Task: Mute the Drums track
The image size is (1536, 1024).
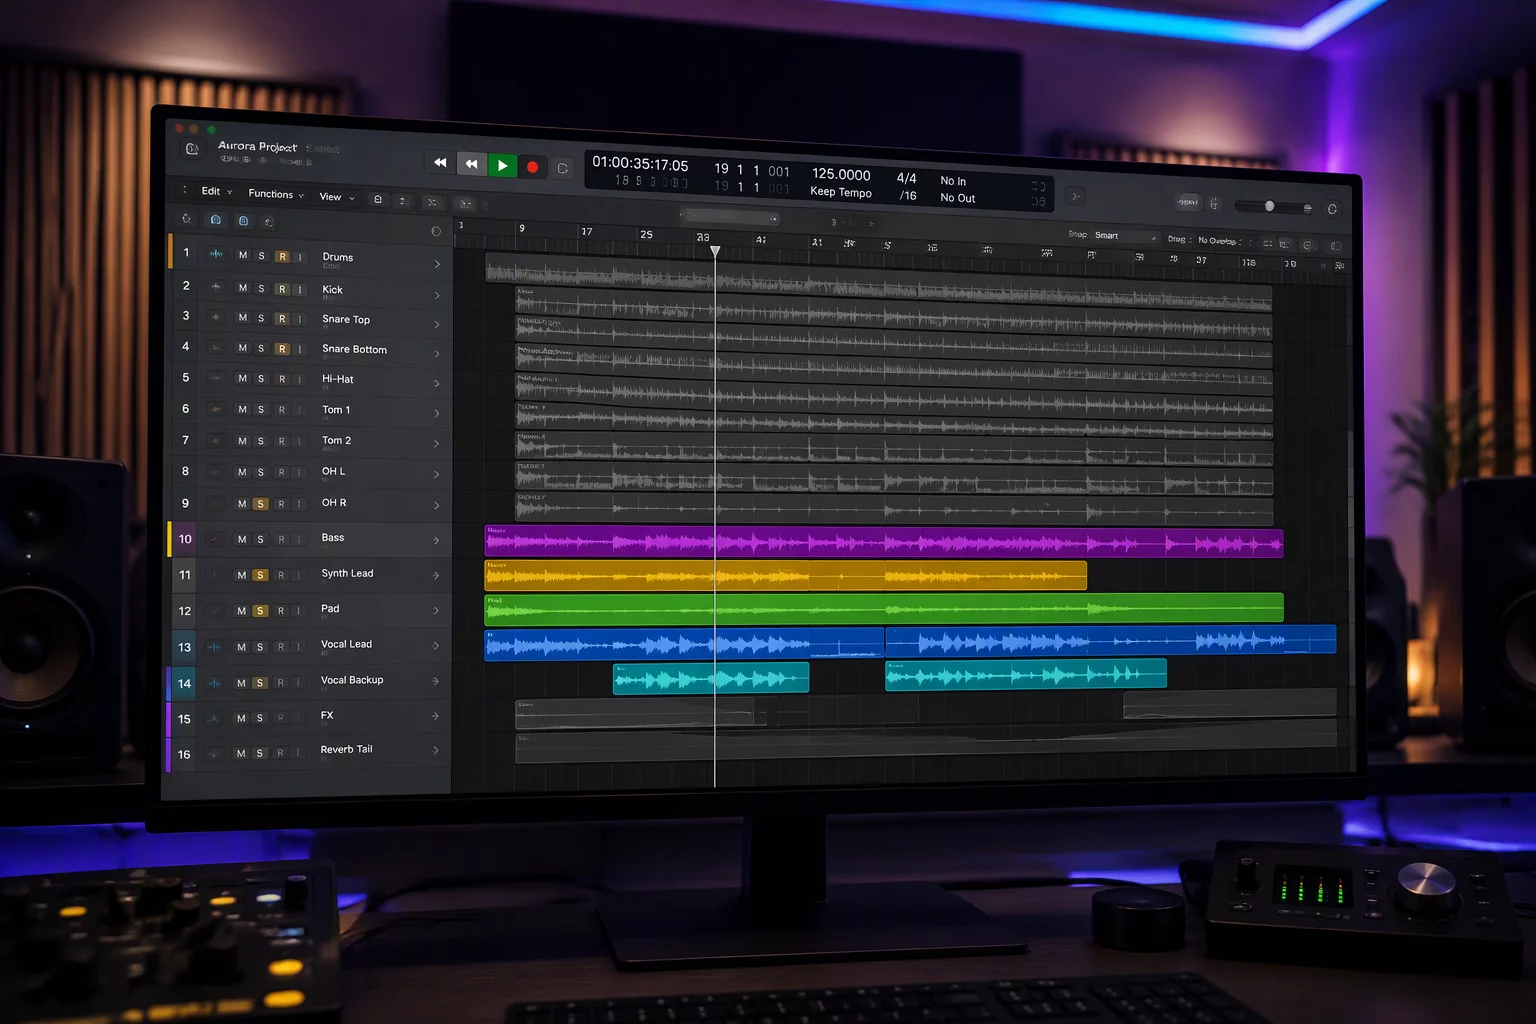Action: tap(243, 255)
